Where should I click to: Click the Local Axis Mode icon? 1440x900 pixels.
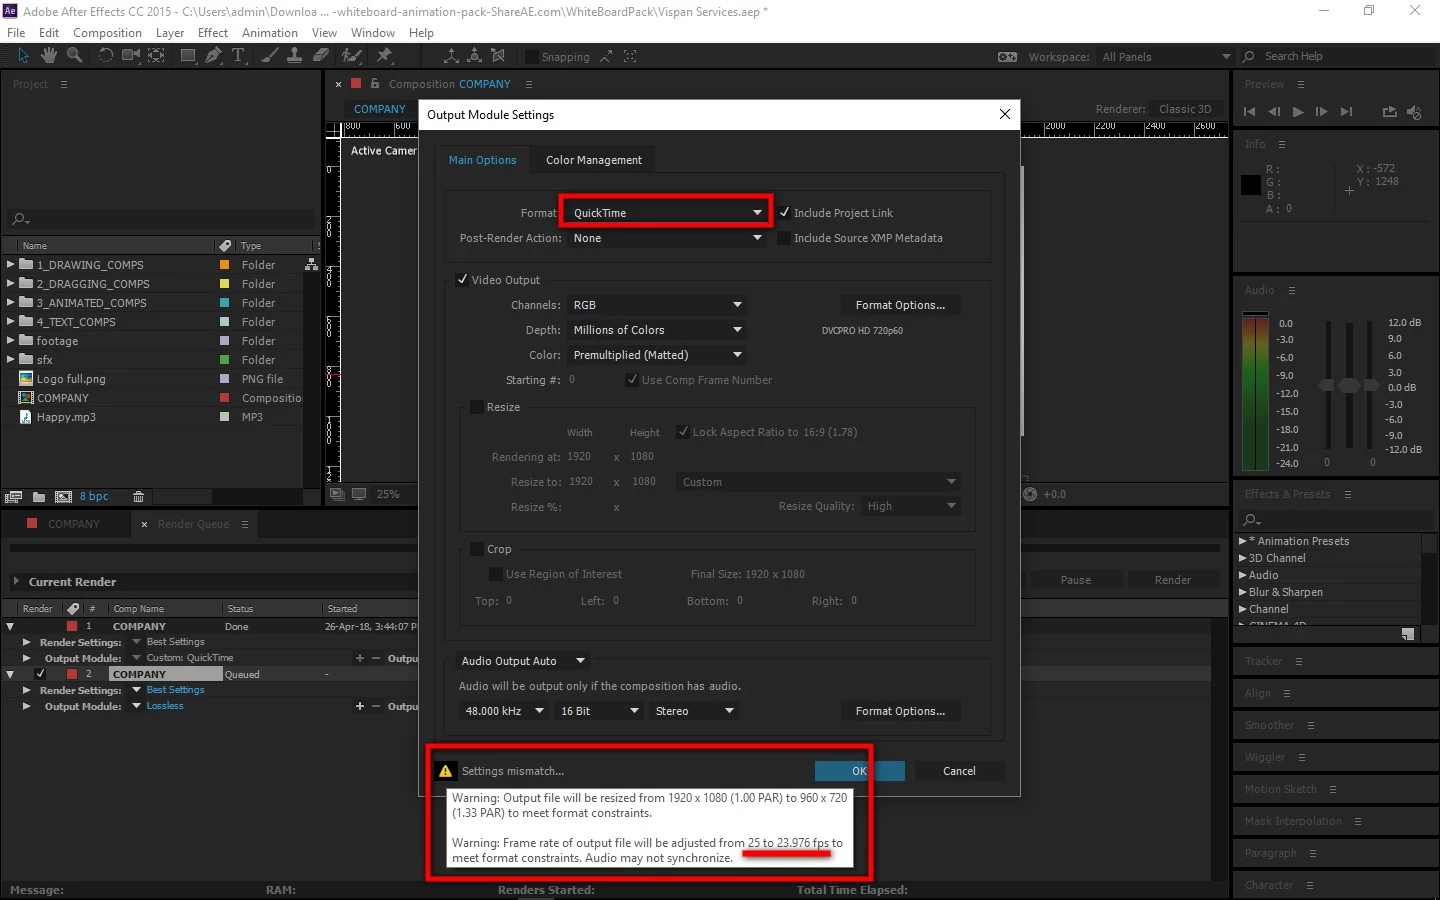(451, 56)
